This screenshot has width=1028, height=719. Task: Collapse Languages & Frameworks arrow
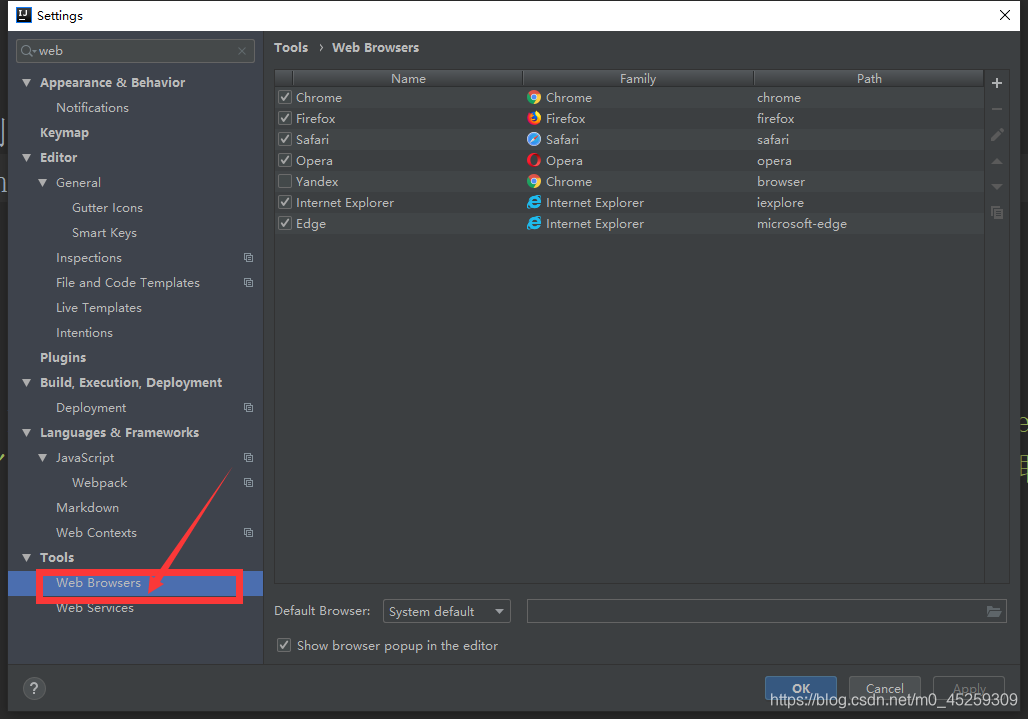click(27, 433)
